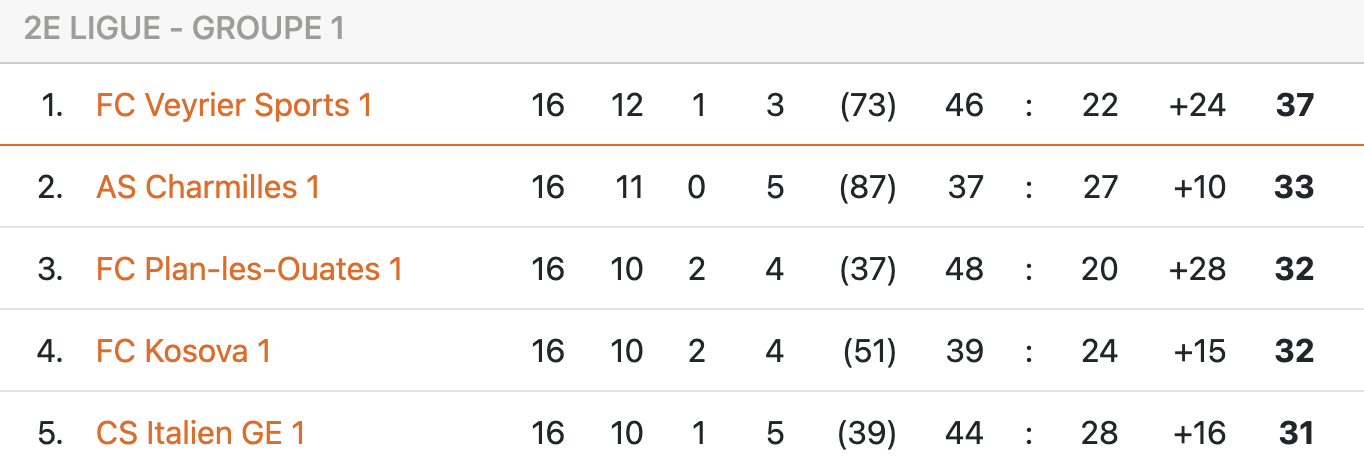1364x468 pixels.
Task: Click rank number 1. in the standings
Action: [x=53, y=105]
